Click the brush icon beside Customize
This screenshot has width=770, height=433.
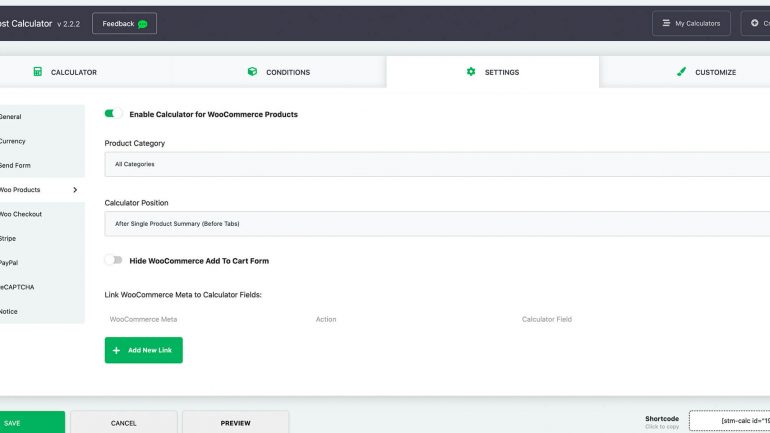[681, 72]
